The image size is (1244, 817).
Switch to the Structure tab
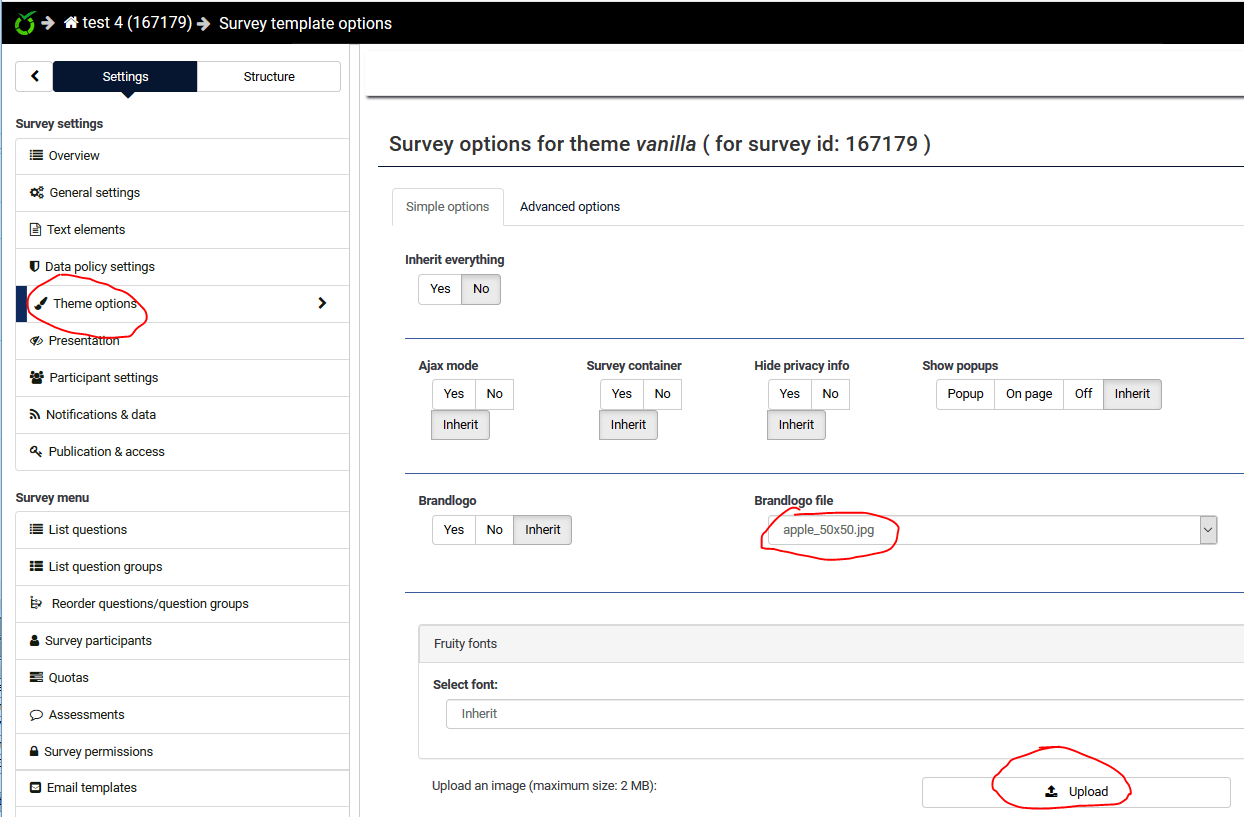pos(269,77)
